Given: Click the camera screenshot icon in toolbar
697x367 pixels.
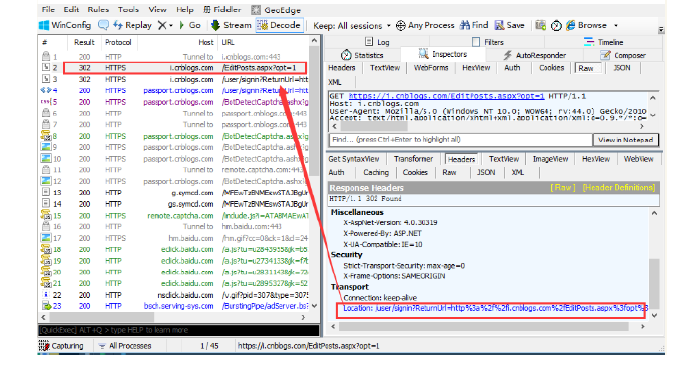Looking at the screenshot, I should click(x=540, y=25).
